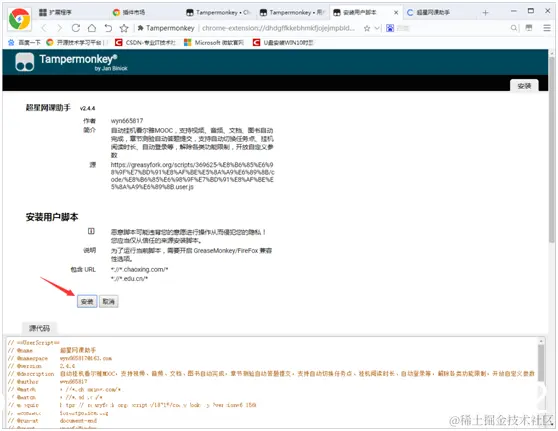This screenshot has height=431, width=558.
Task: Click the 360 browser logo icon
Action: (19, 19)
